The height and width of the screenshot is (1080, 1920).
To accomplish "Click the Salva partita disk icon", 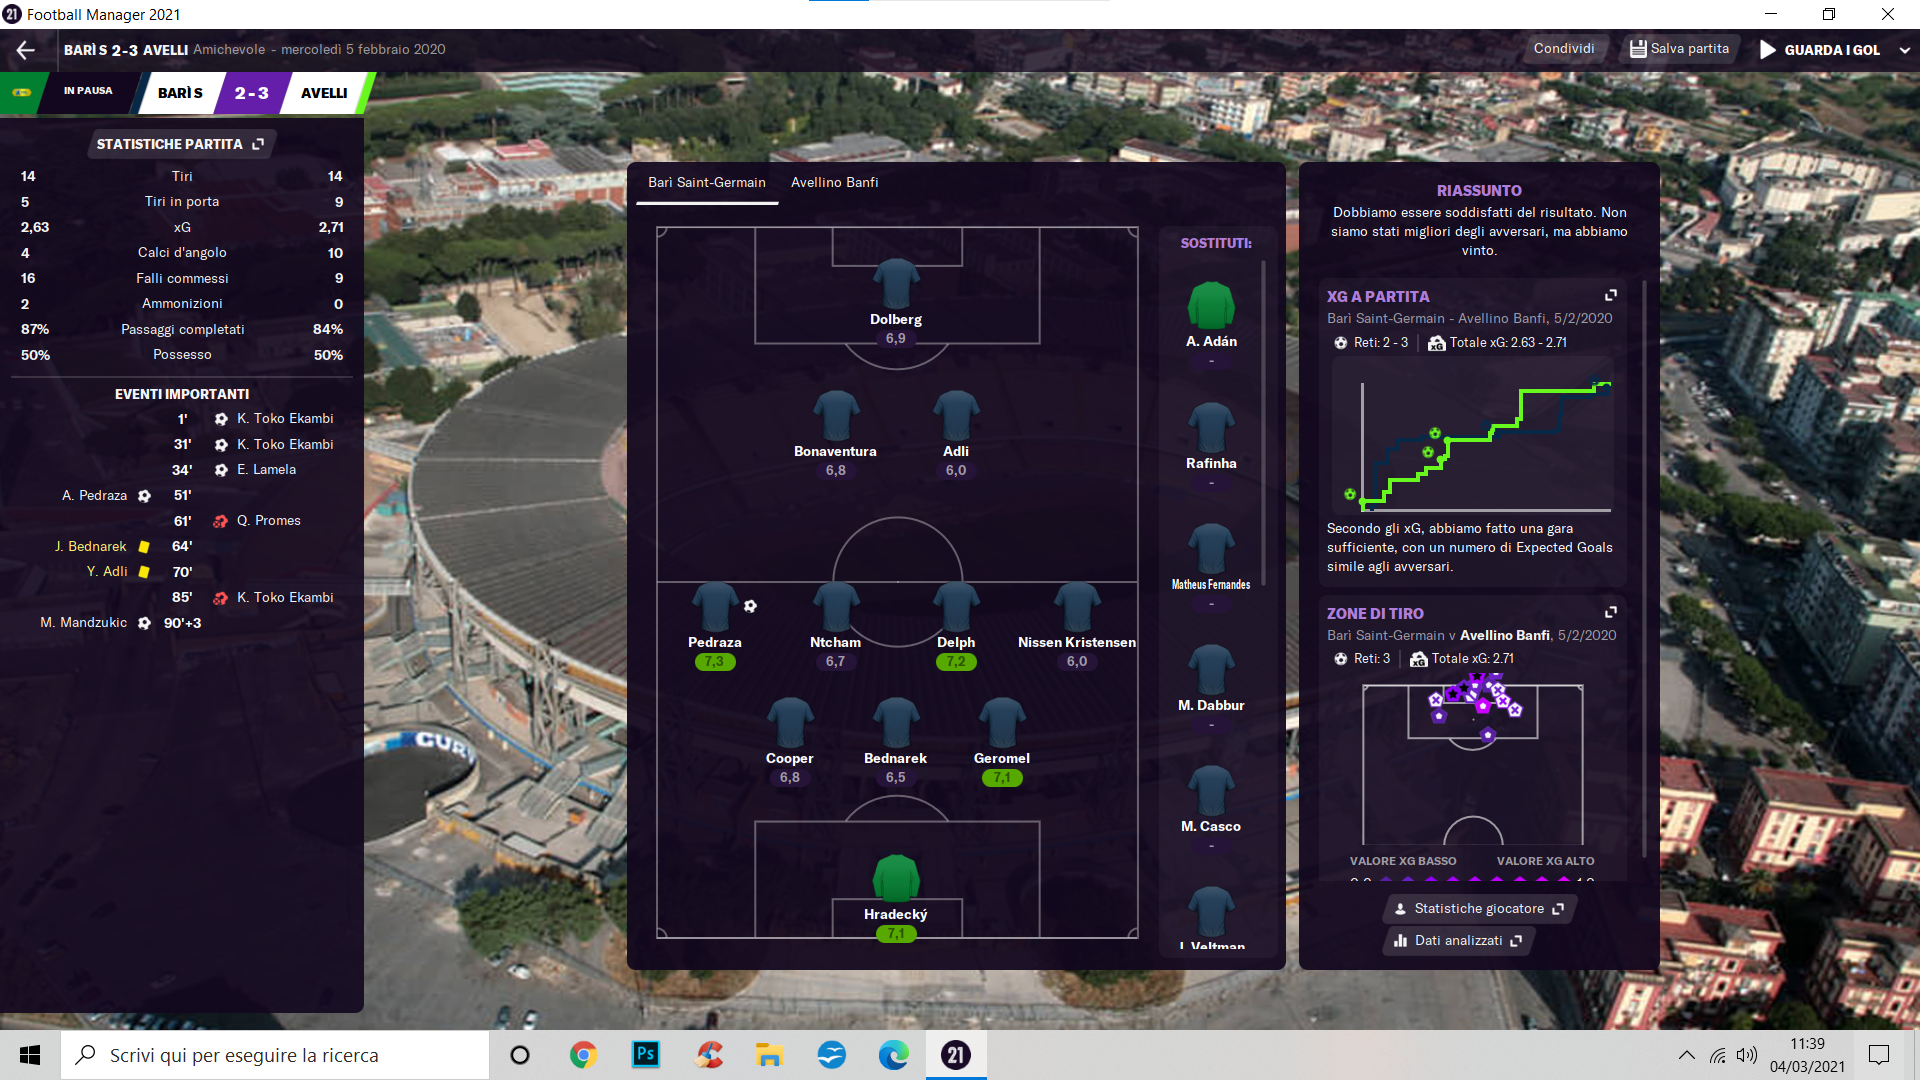I will coord(1638,49).
